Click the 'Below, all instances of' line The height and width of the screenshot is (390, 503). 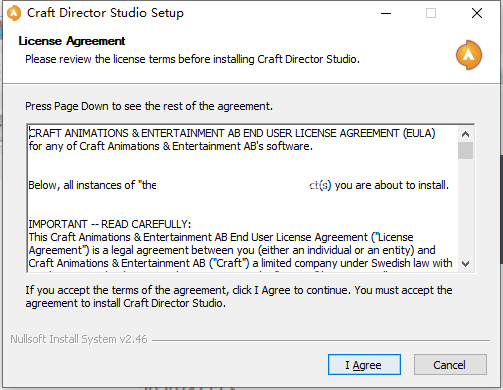tap(239, 185)
